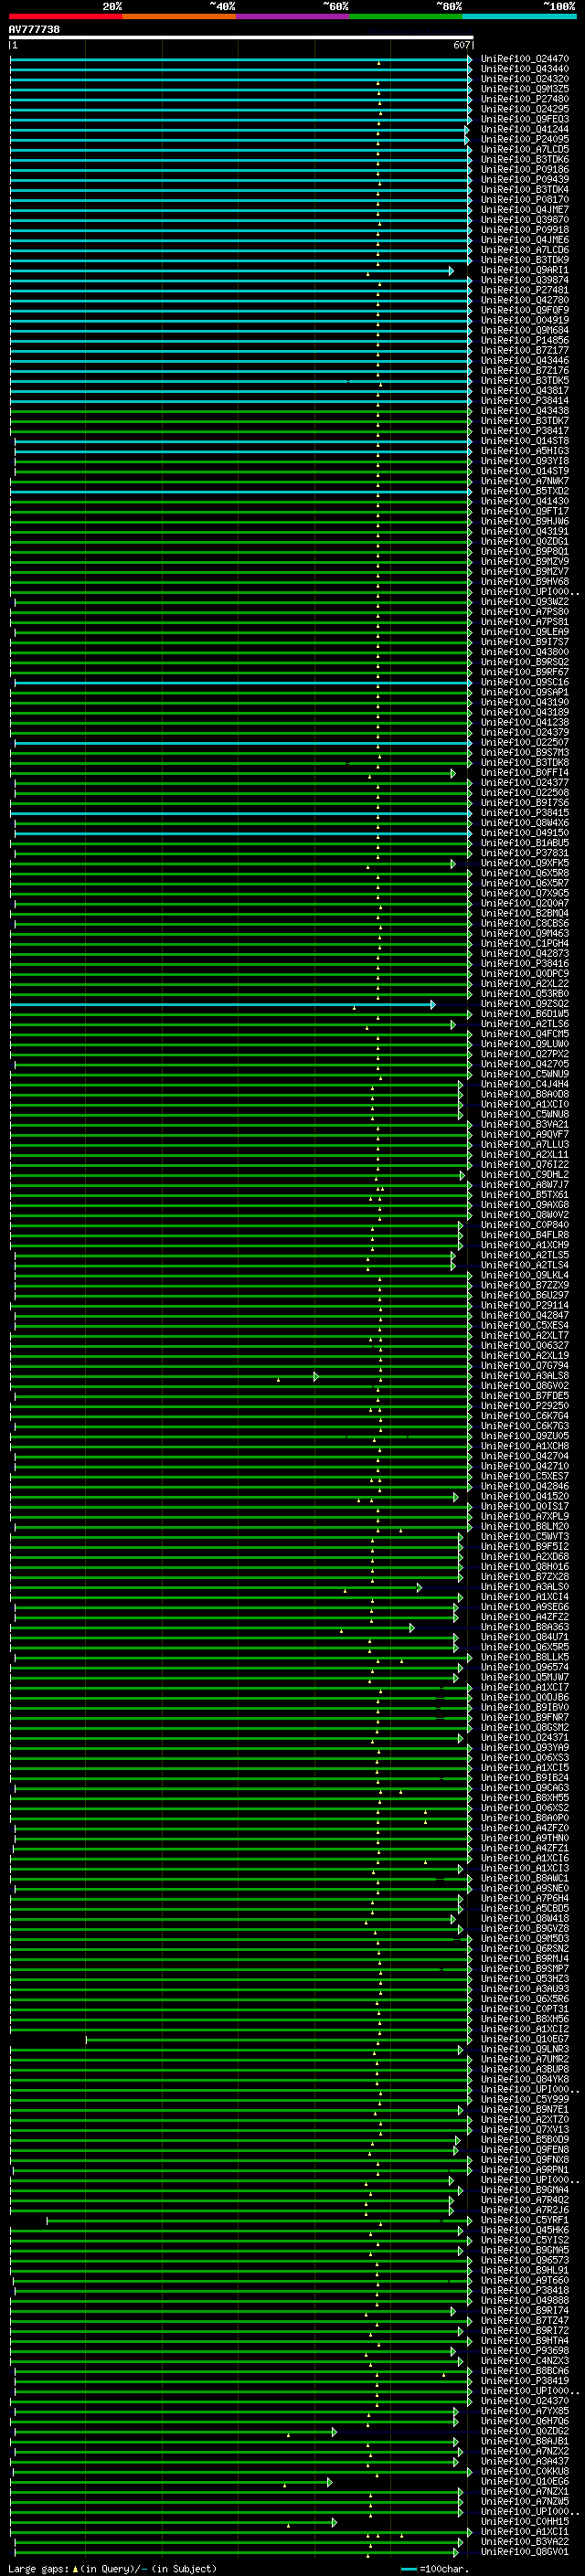
Task: Select the UniRef100_B7Z177 label
Action: click(x=525, y=351)
